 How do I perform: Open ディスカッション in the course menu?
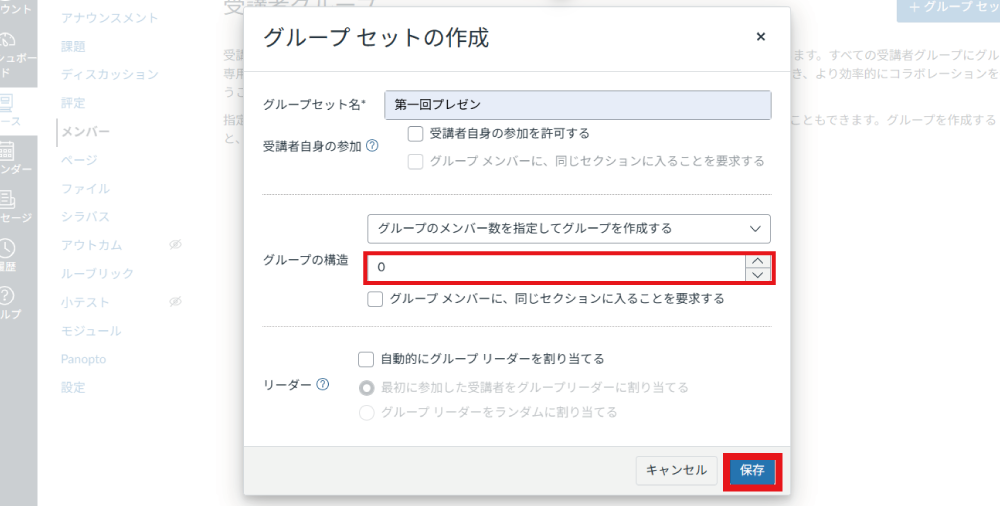[109, 75]
